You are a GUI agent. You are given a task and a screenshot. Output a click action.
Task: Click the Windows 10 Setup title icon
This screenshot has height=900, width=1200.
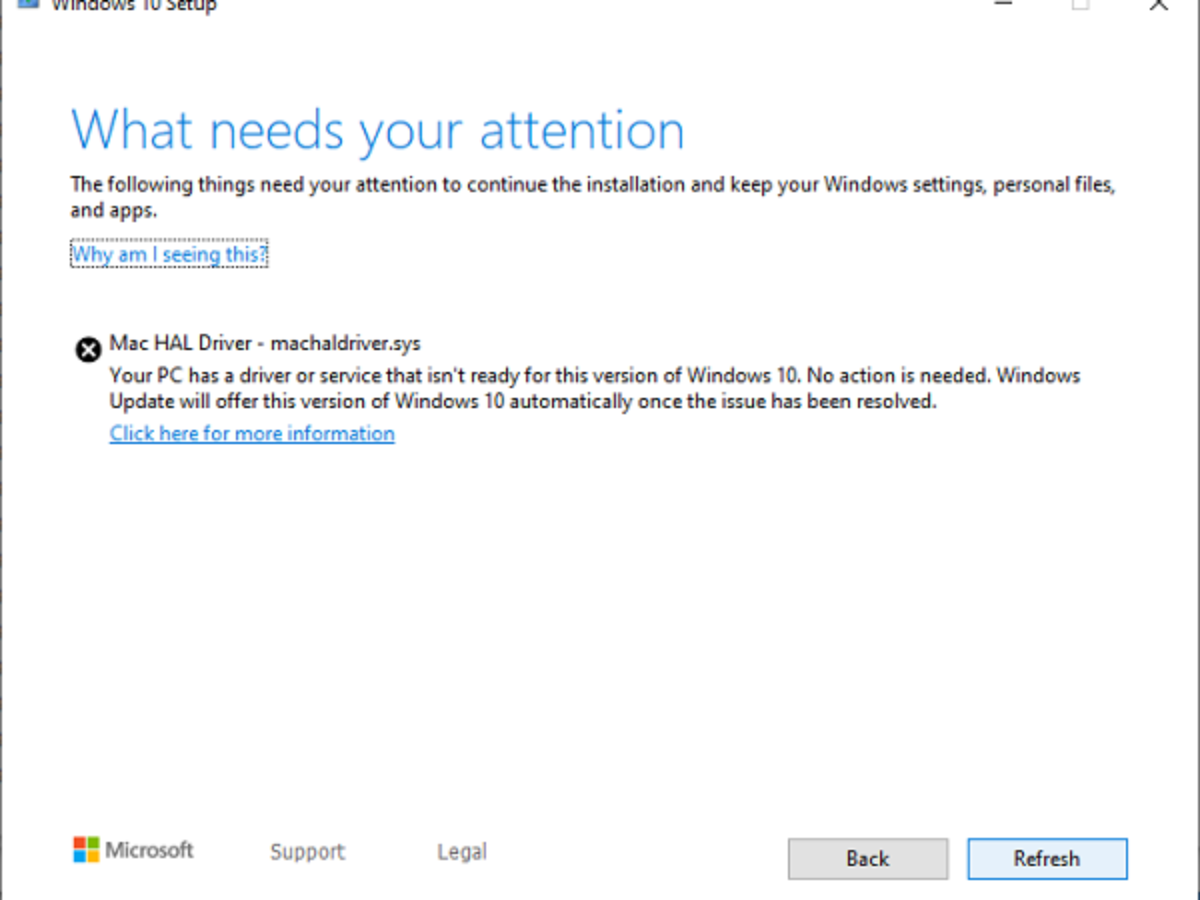coord(27,4)
